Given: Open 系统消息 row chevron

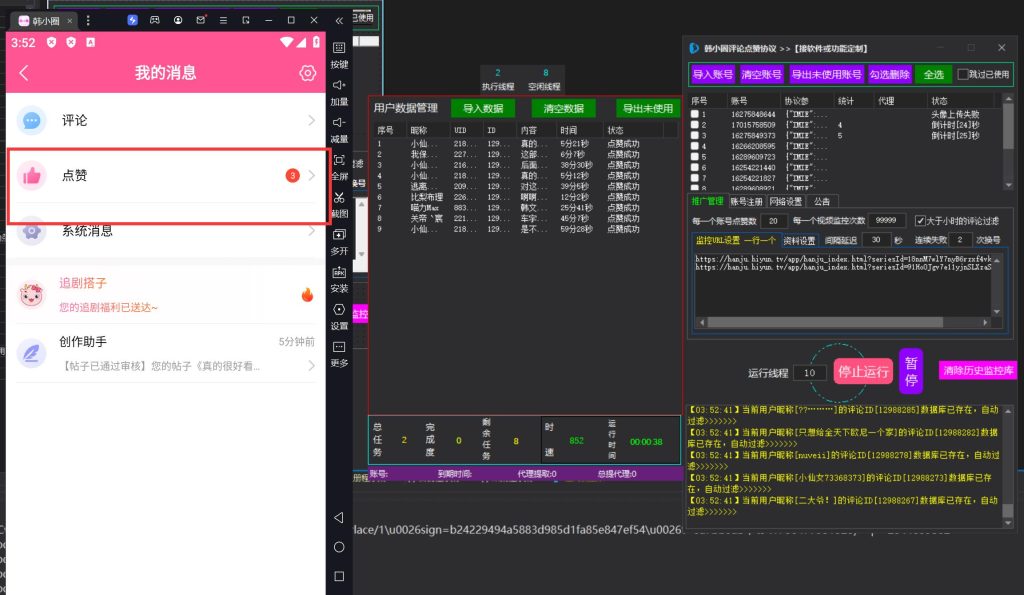Looking at the screenshot, I should (x=312, y=231).
